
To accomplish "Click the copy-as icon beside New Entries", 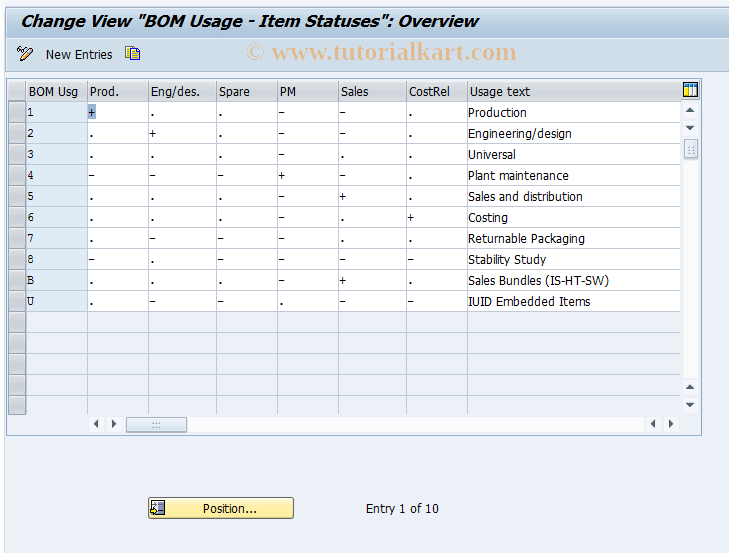I will click(x=133, y=53).
